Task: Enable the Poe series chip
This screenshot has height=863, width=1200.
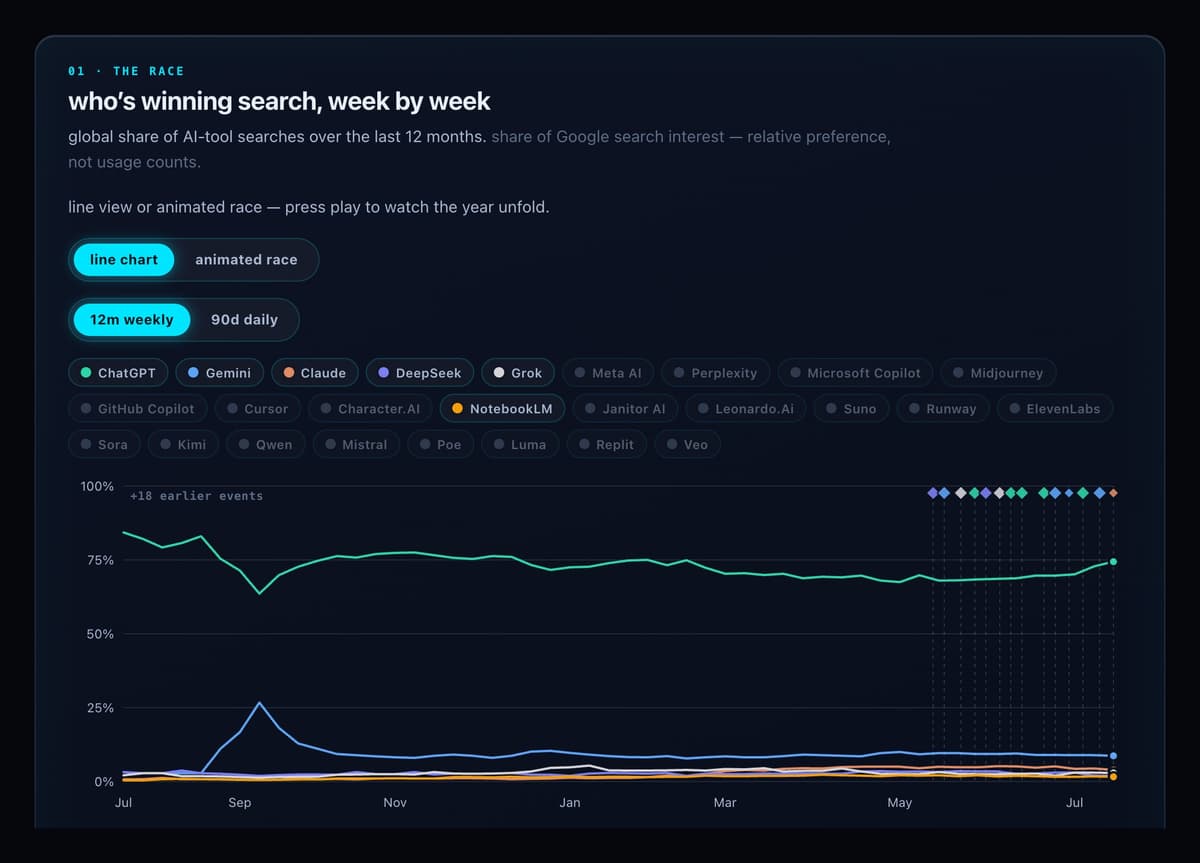Action: [441, 445]
